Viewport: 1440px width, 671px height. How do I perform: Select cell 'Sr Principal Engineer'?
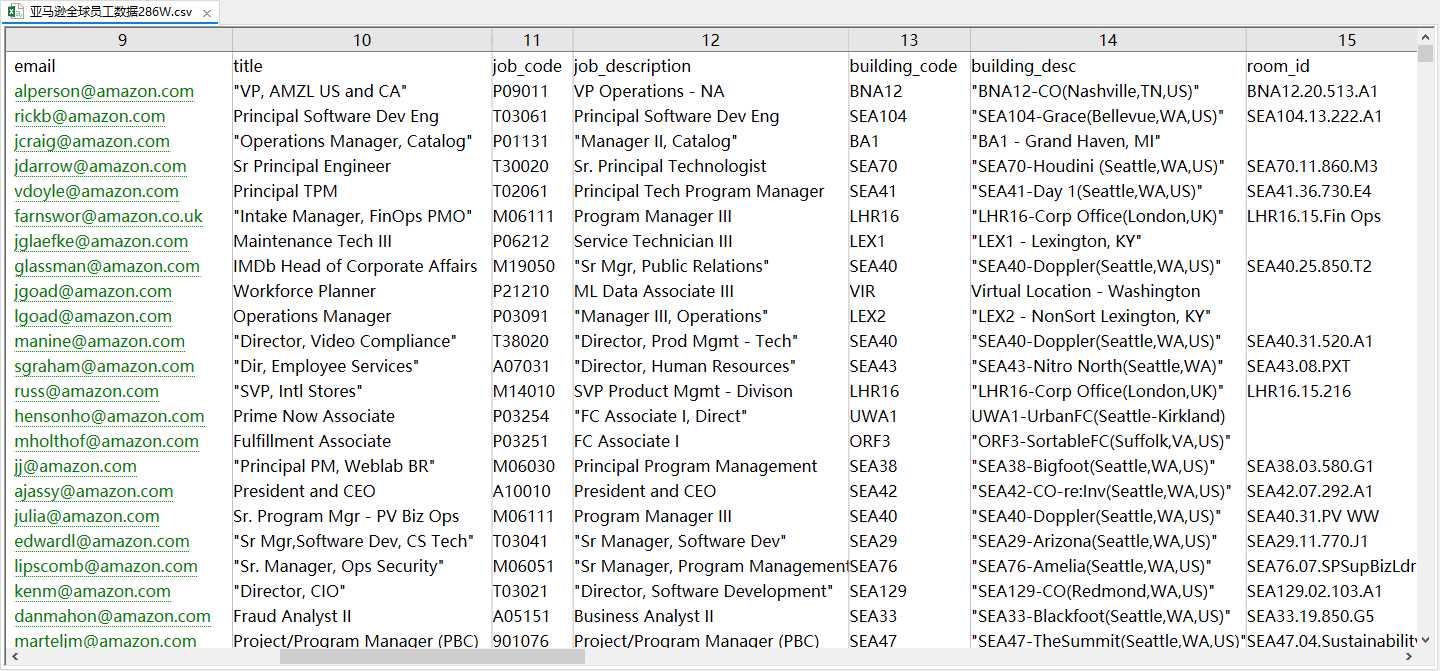362,166
